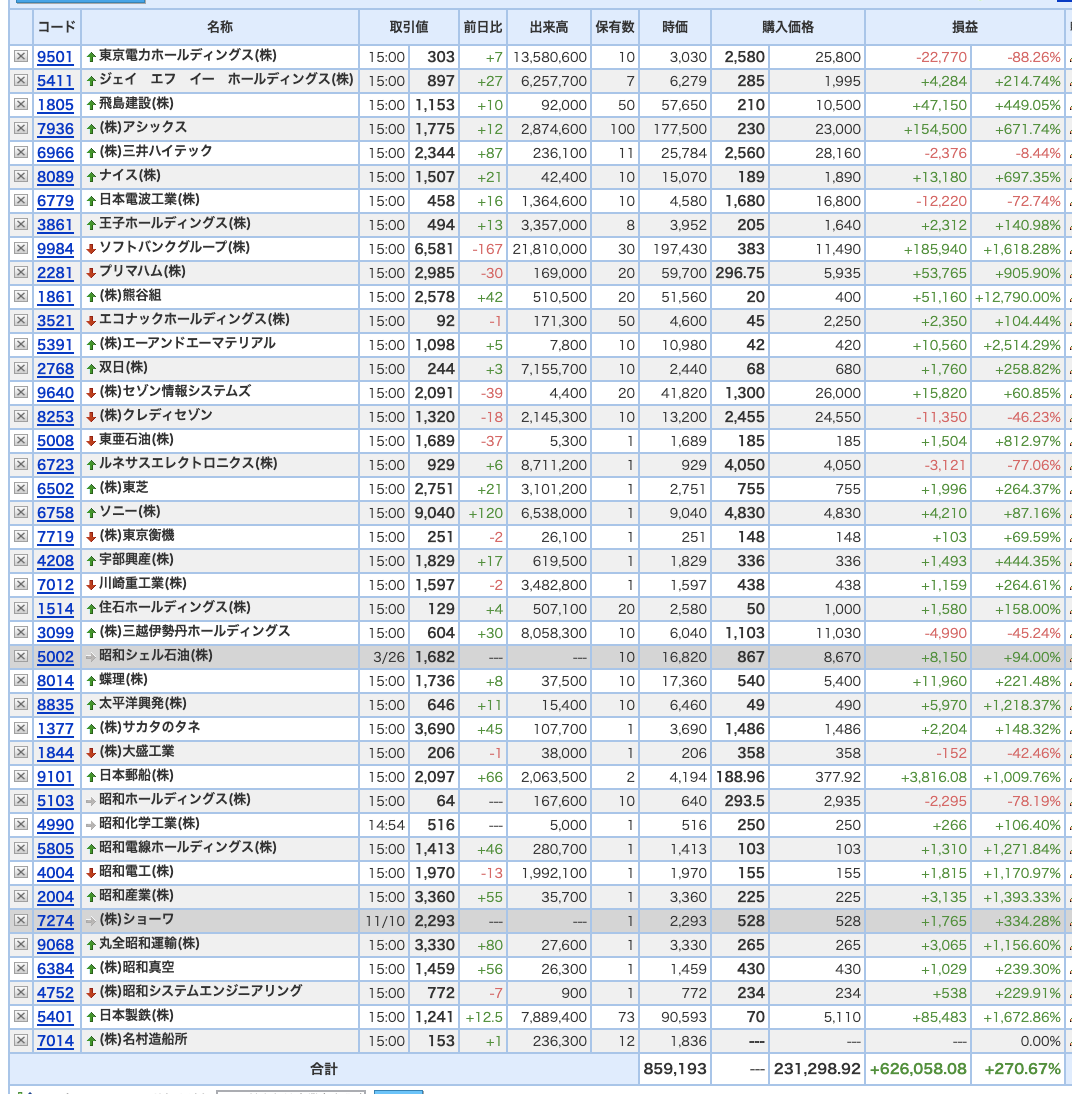Screen dimensions: 1072x1094
Task: Open stock code link 5411
Action: point(55,81)
